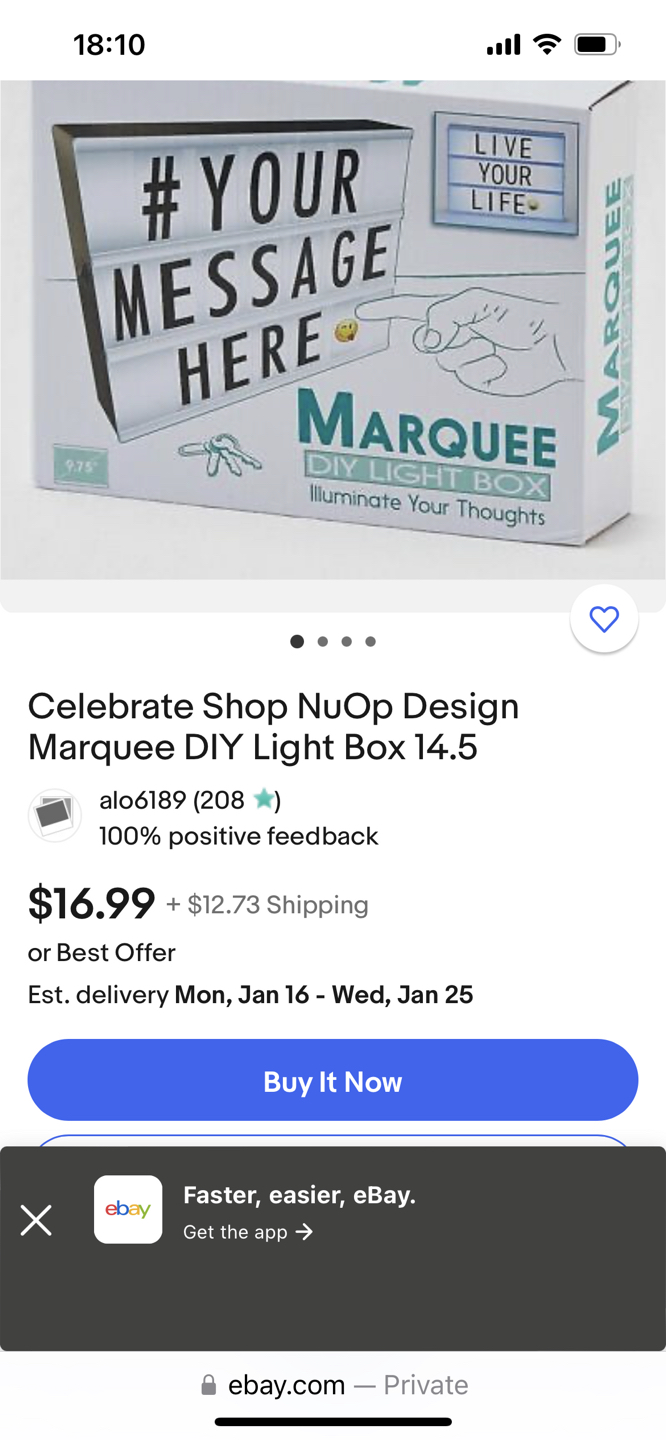Switch to the second carousel image dot
This screenshot has width=666, height=1440.
pyautogui.click(x=322, y=642)
